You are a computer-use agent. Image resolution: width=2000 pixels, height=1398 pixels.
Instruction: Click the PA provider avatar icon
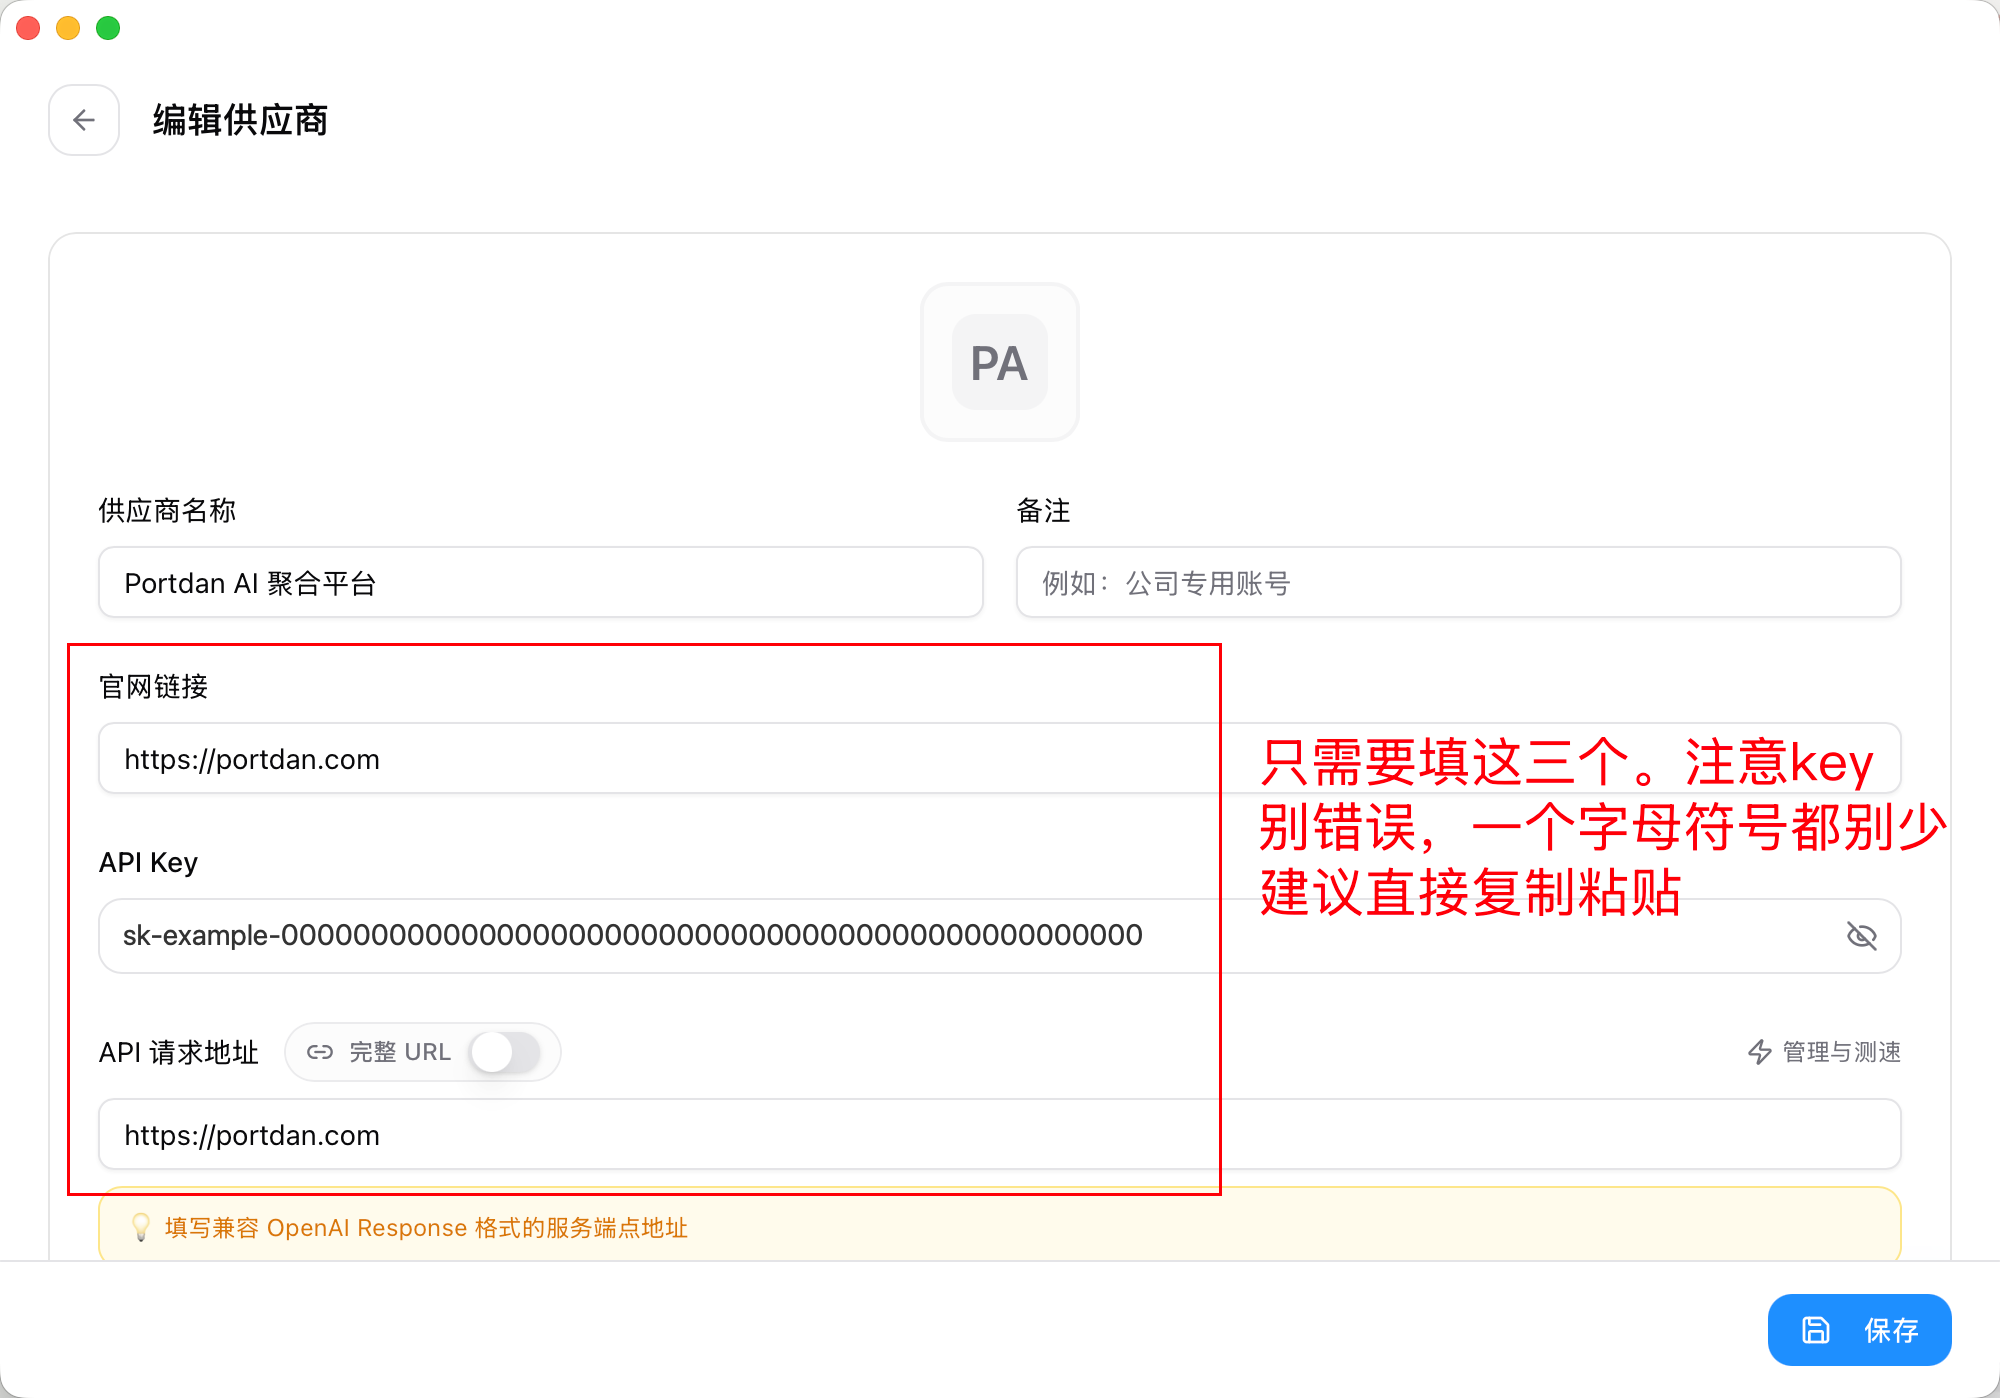(999, 362)
